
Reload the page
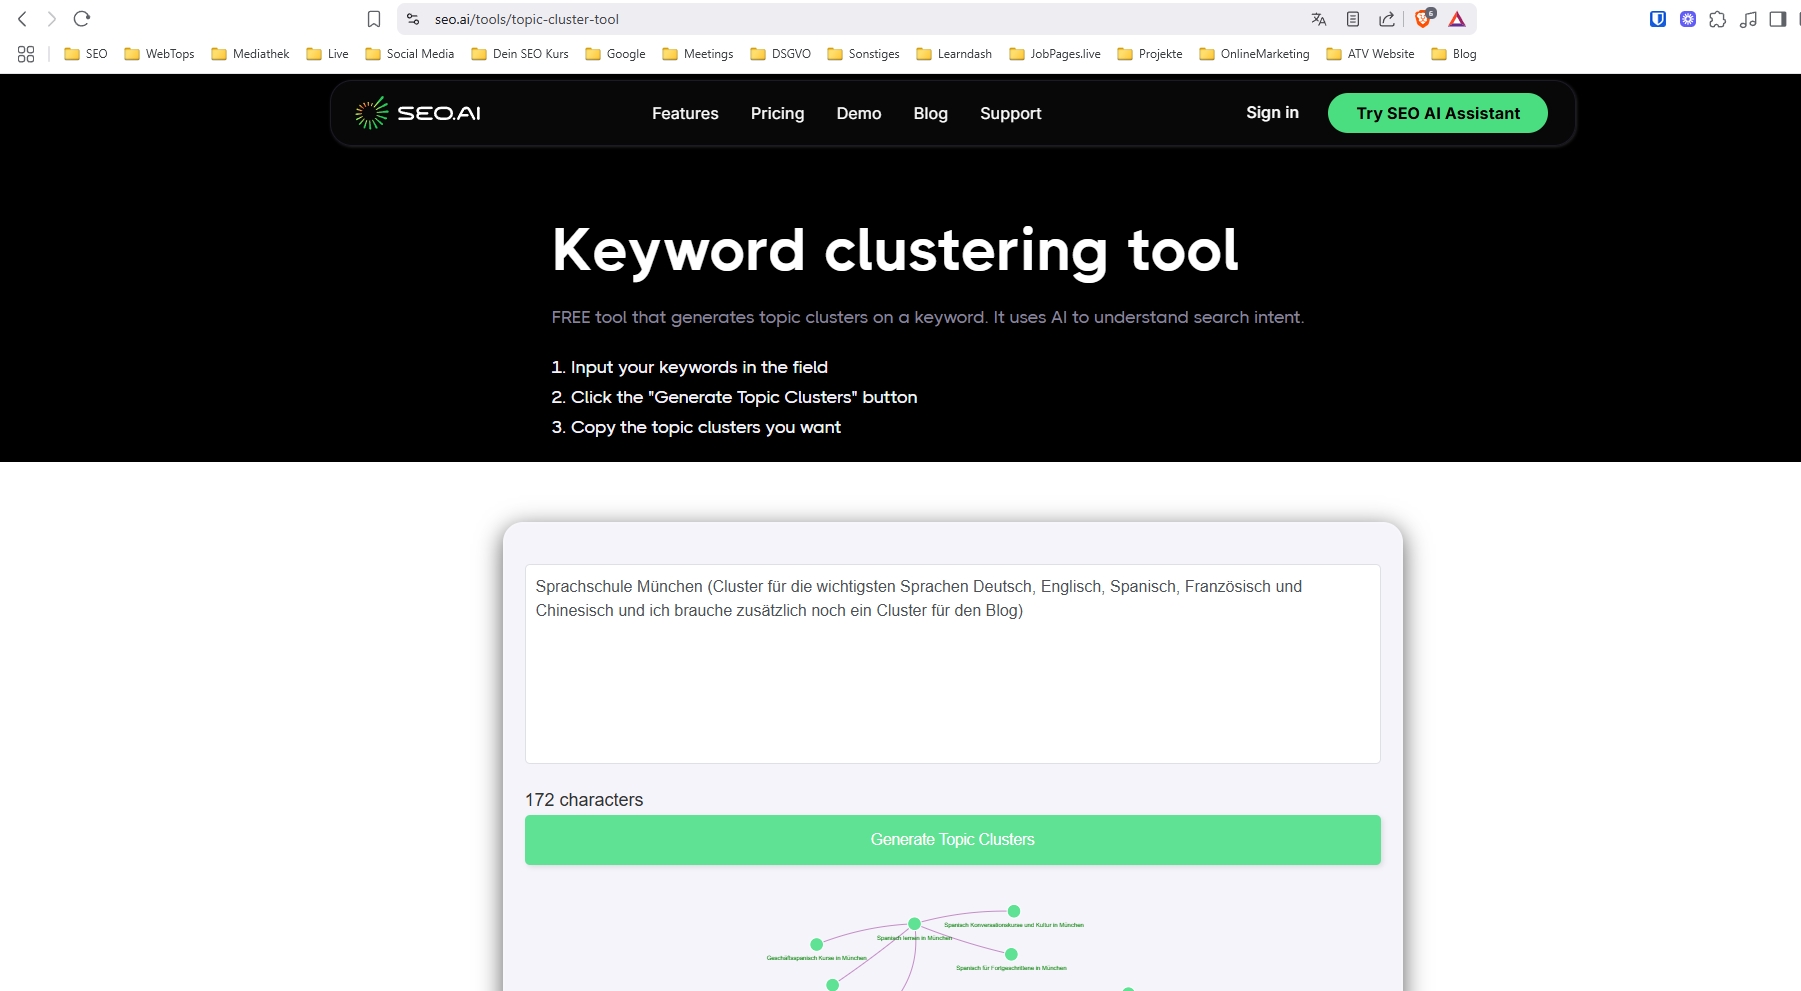point(82,19)
